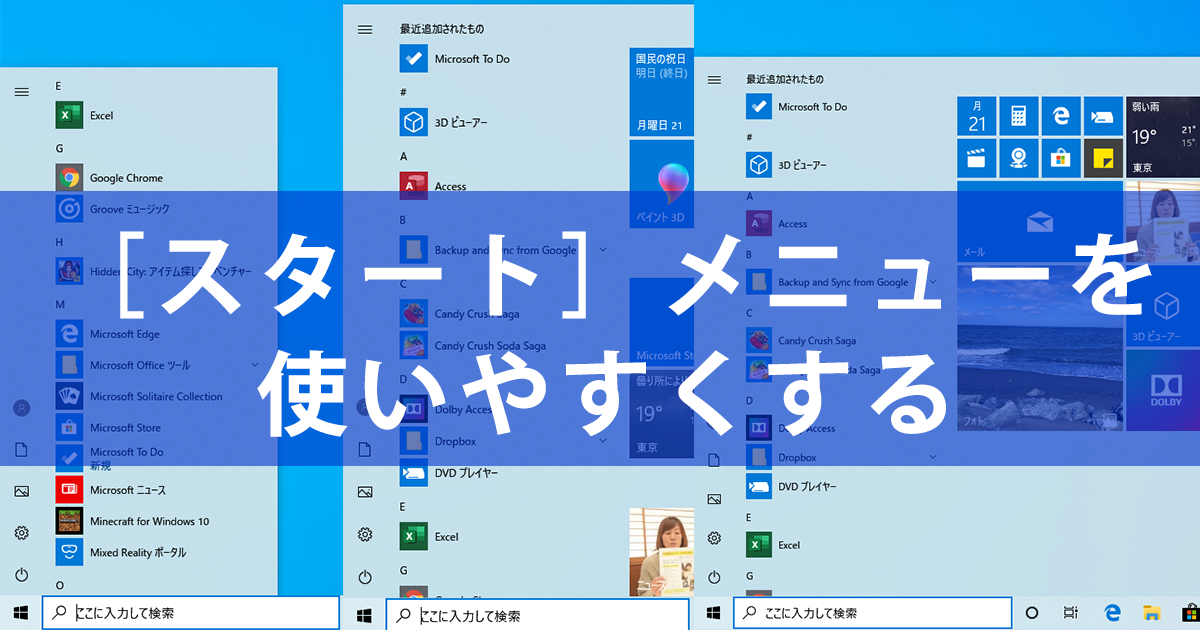Click the Pictures icon in right Start menu
The width and height of the screenshot is (1200, 630).
click(714, 498)
